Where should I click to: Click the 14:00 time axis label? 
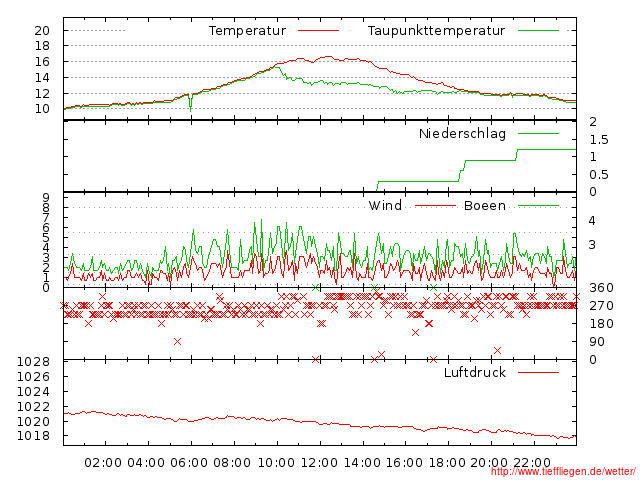tap(362, 463)
